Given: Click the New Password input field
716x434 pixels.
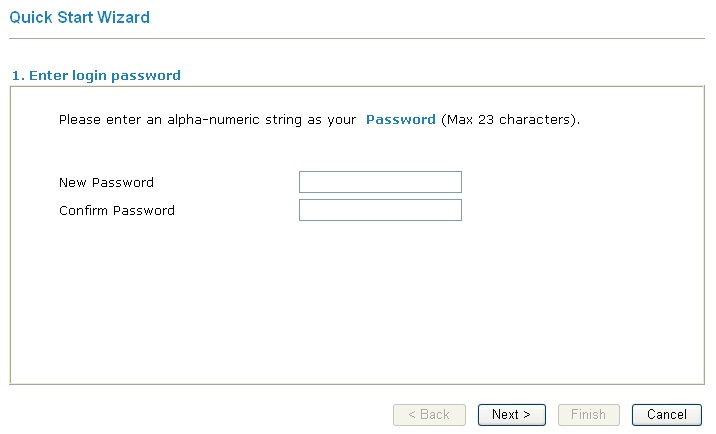Looking at the screenshot, I should click(x=380, y=182).
